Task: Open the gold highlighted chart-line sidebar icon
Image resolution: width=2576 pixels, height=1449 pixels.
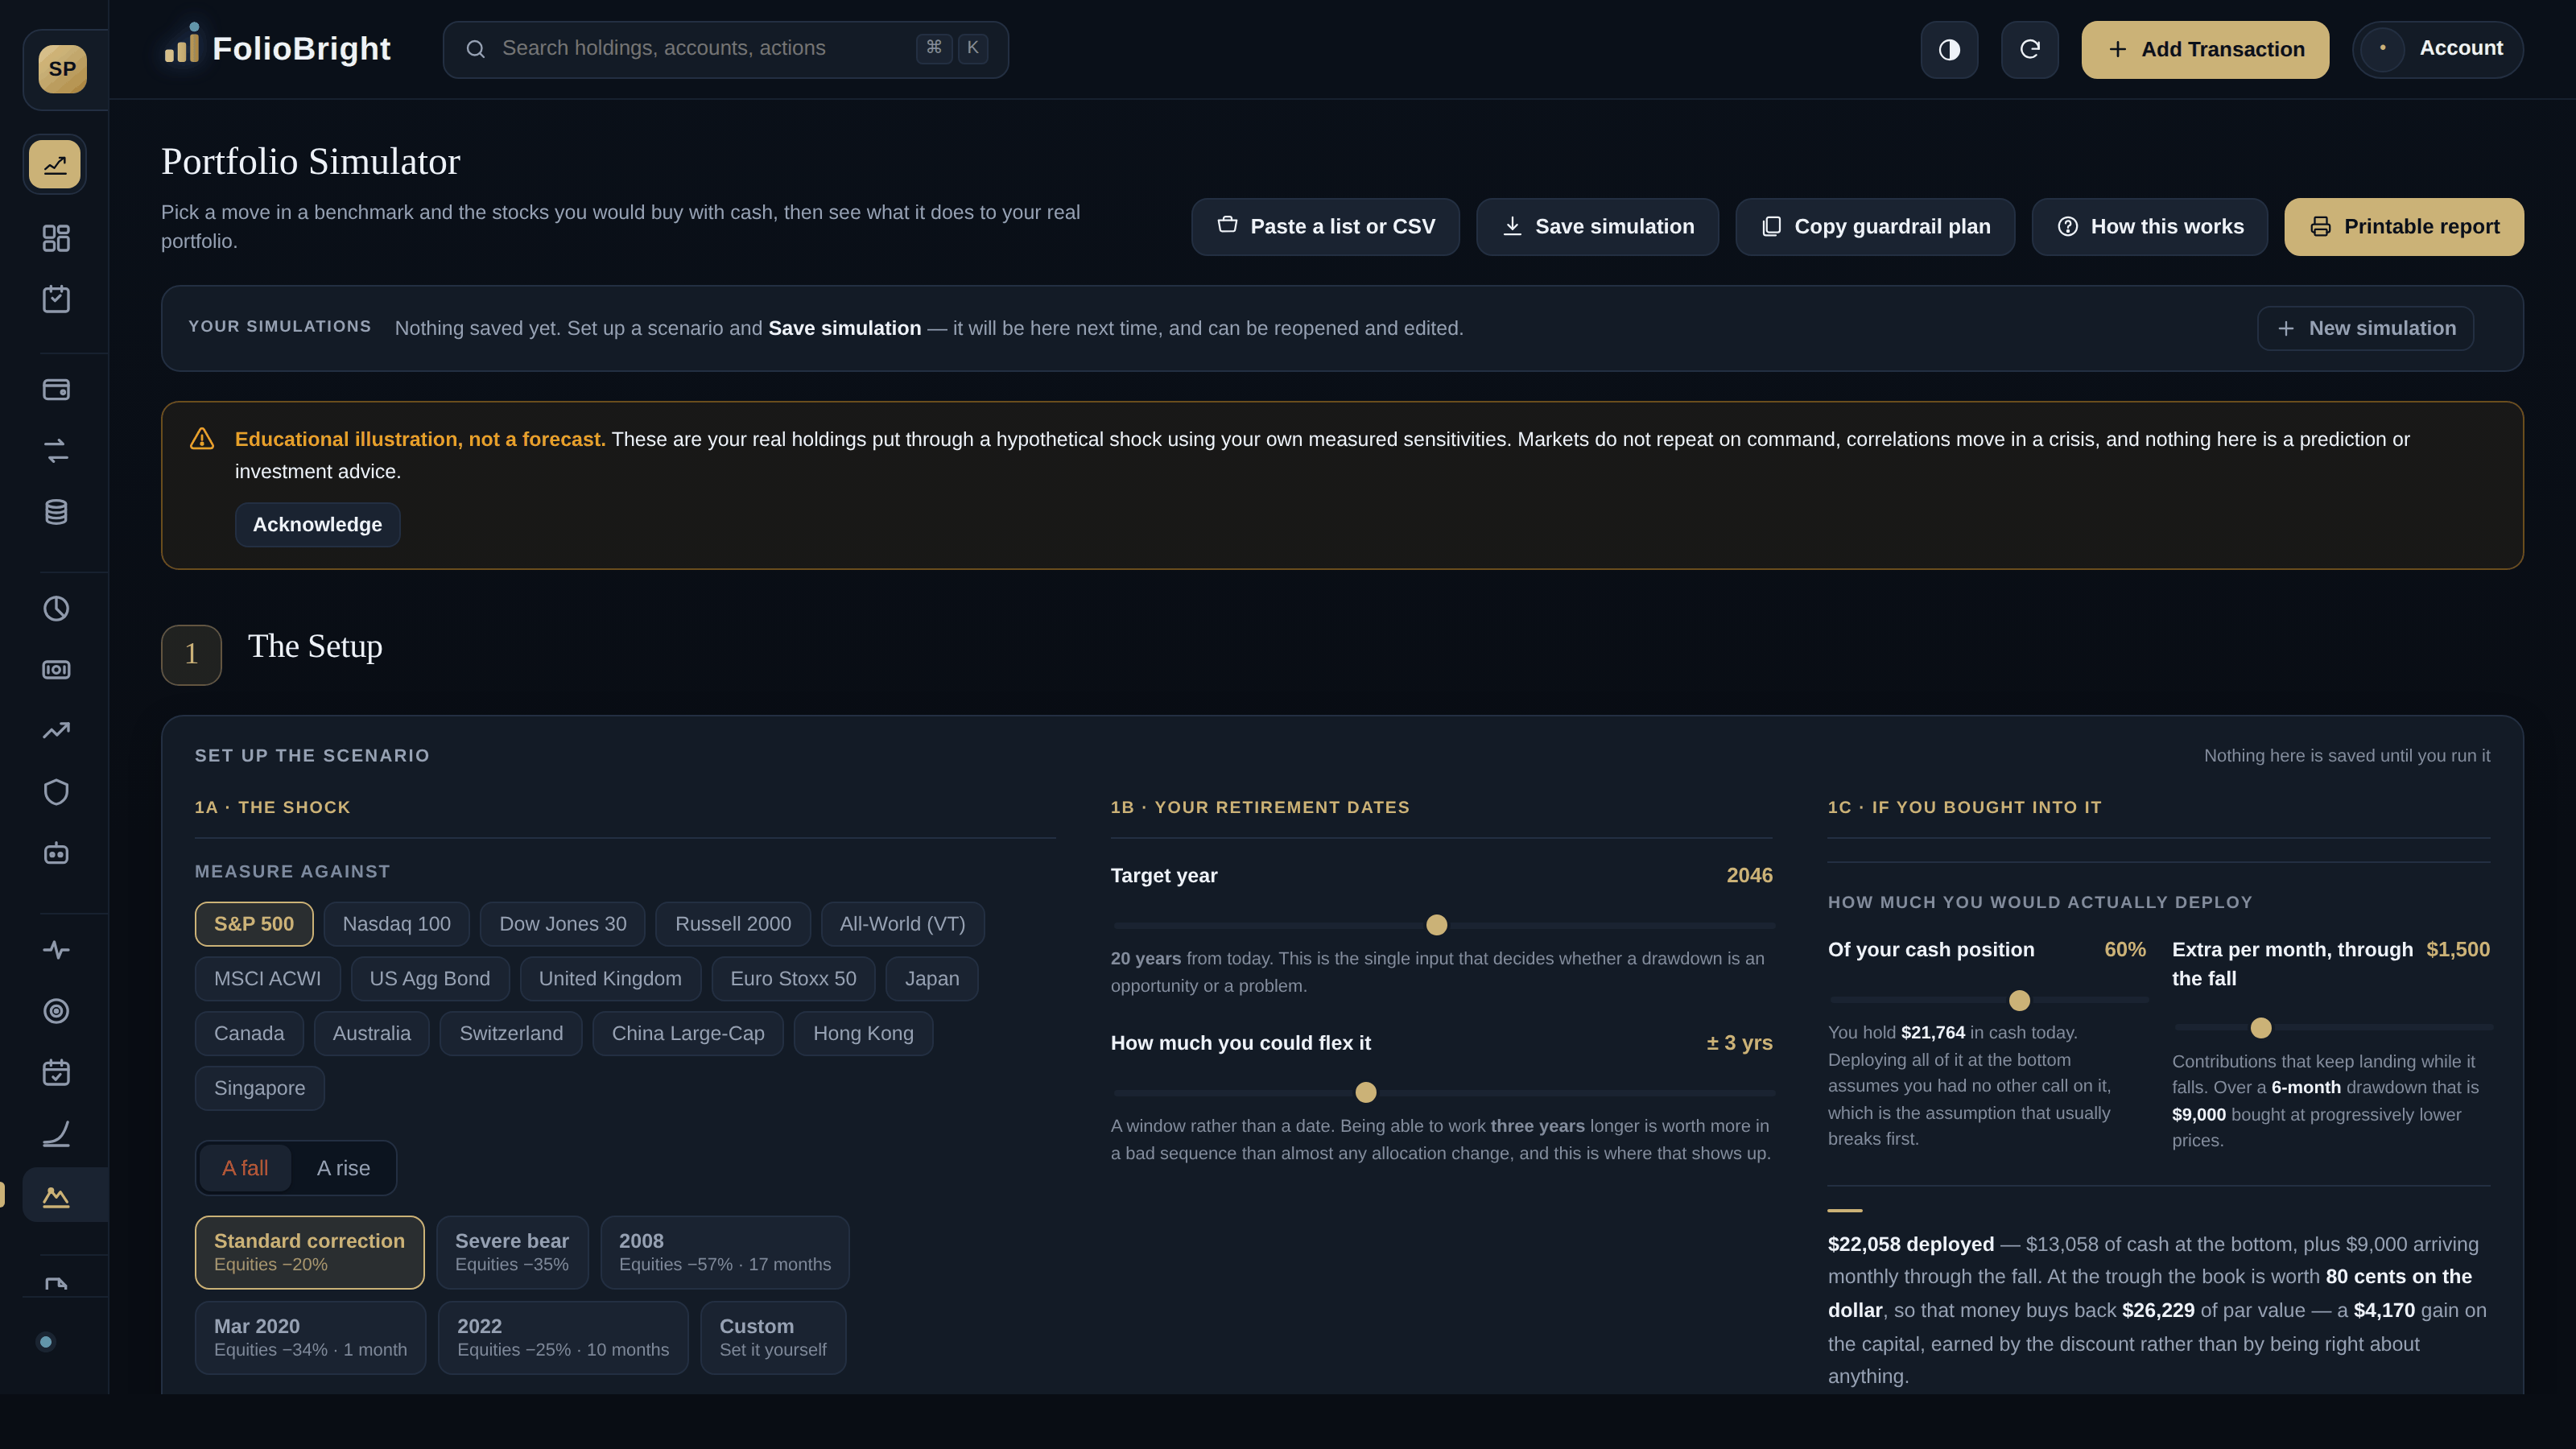Action: click(55, 164)
